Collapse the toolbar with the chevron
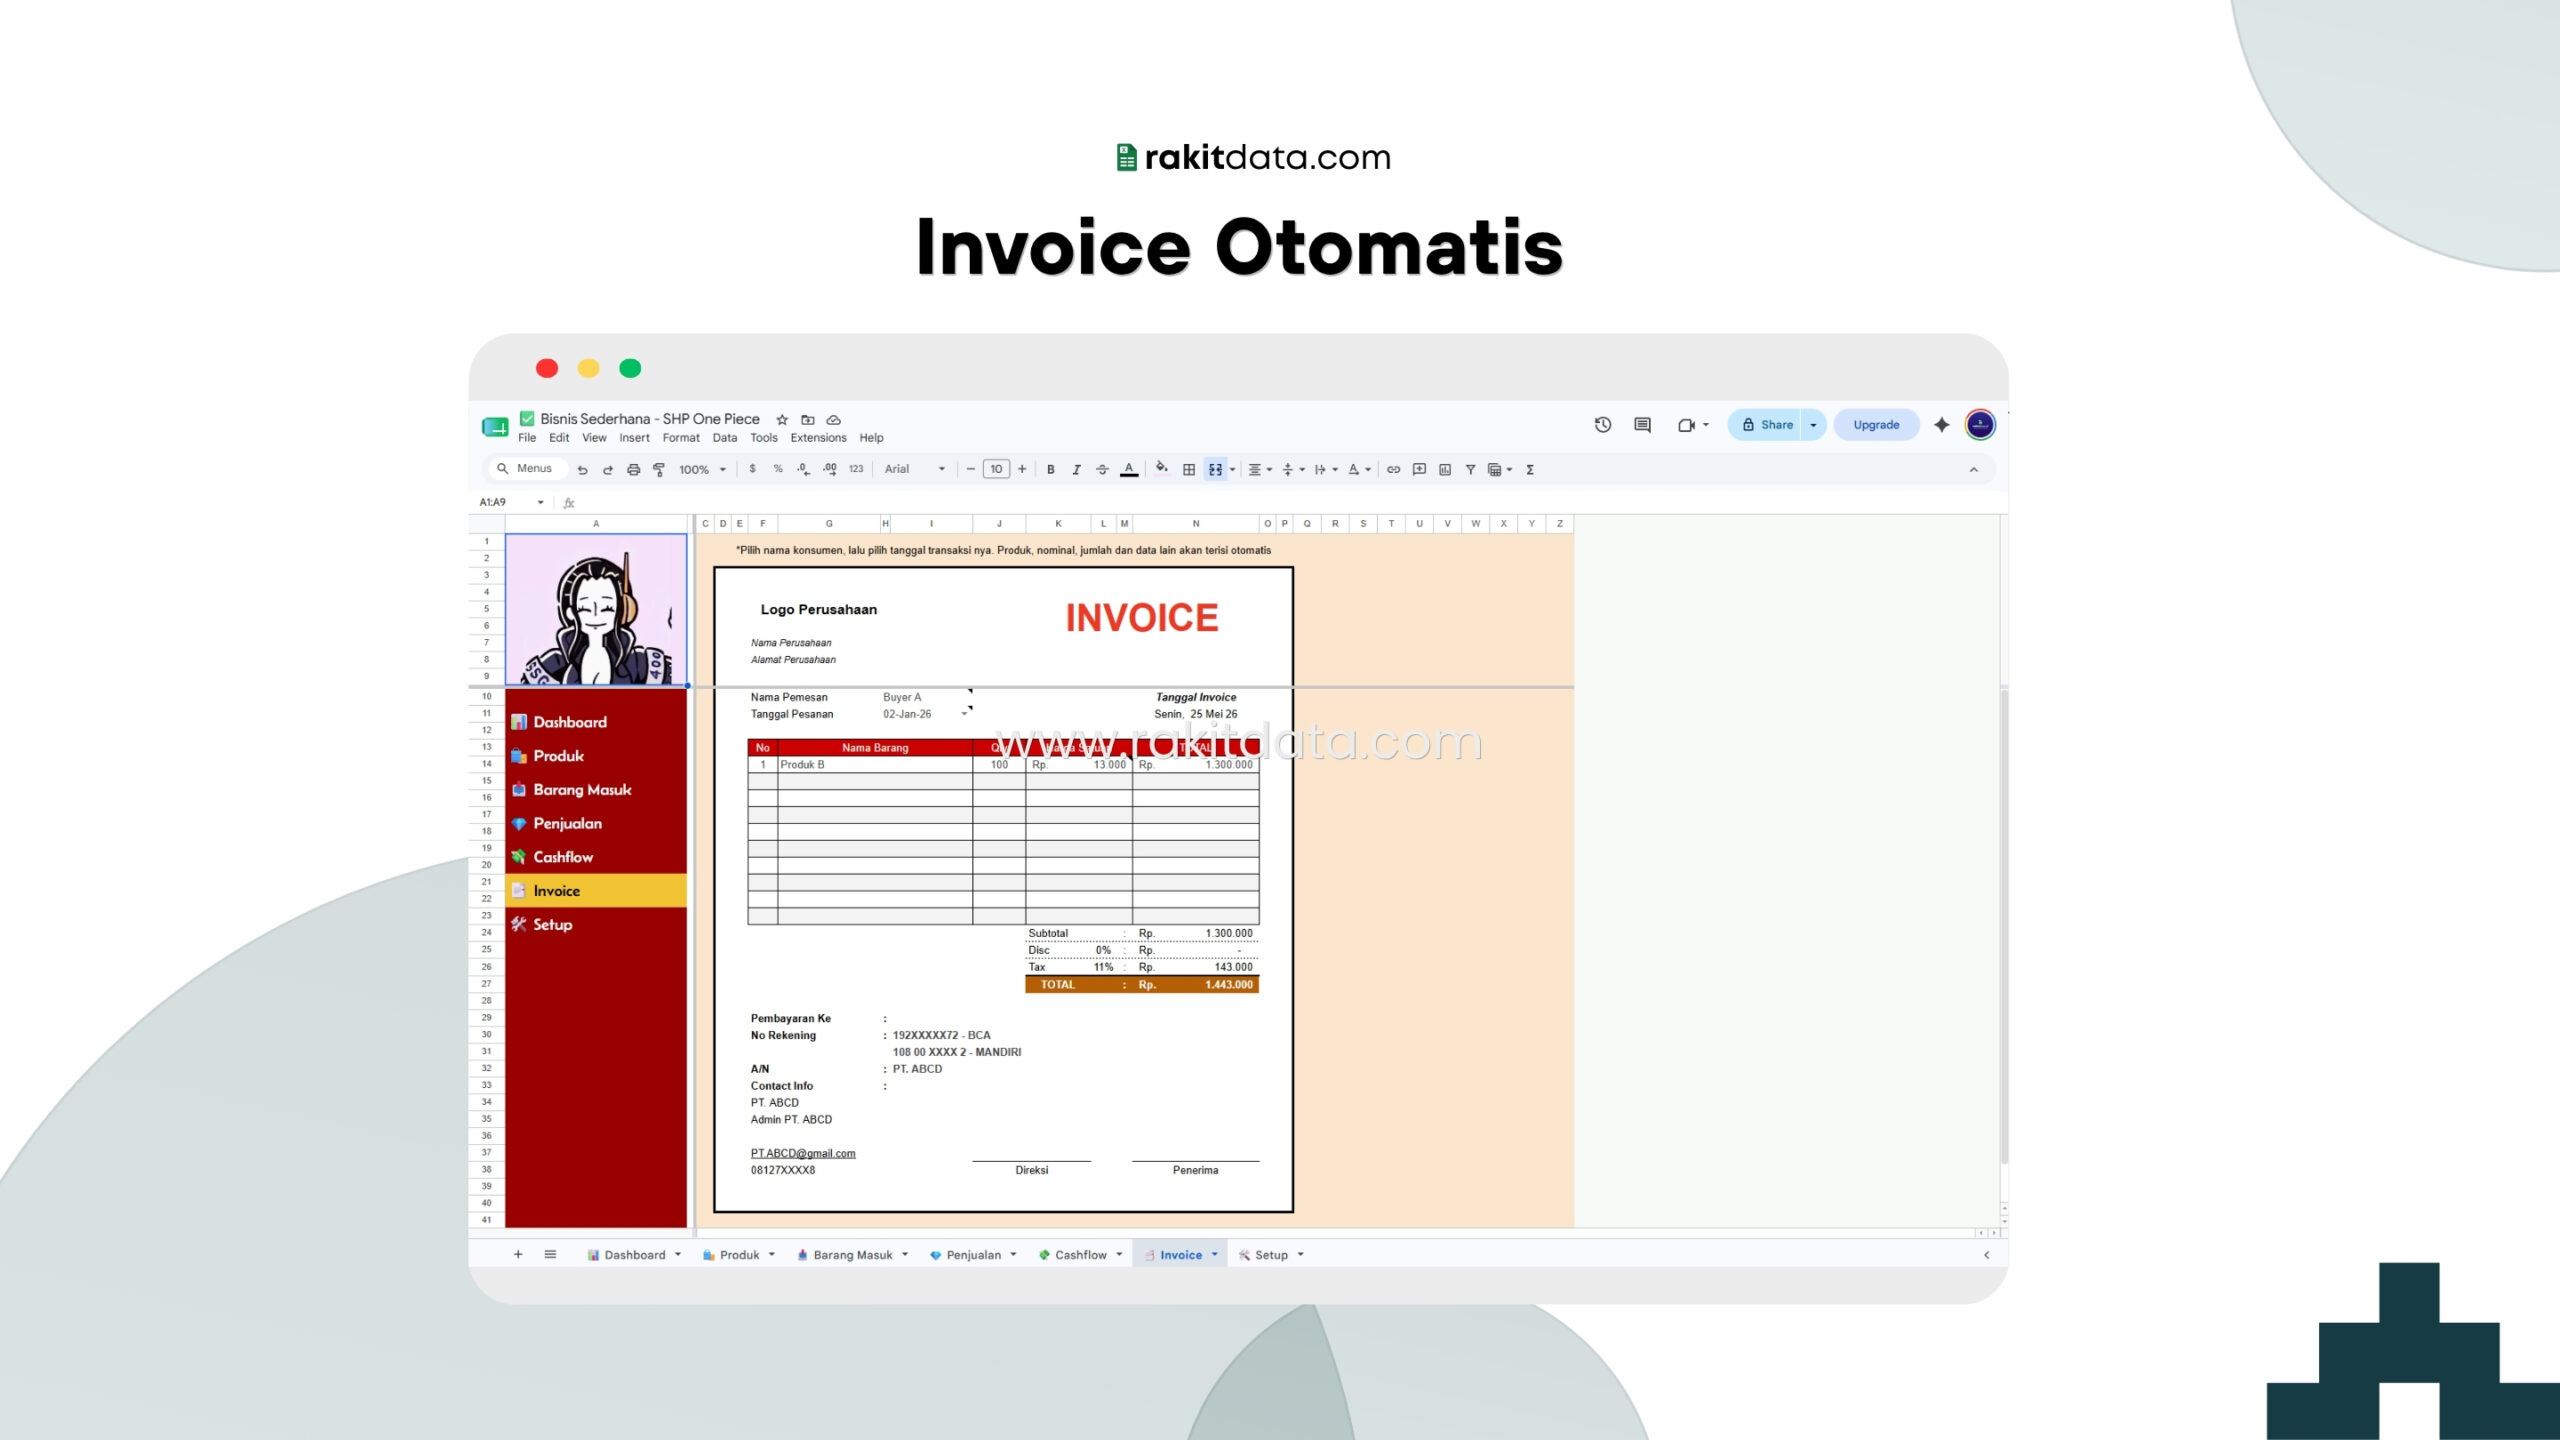The width and height of the screenshot is (2560, 1440). [1973, 469]
